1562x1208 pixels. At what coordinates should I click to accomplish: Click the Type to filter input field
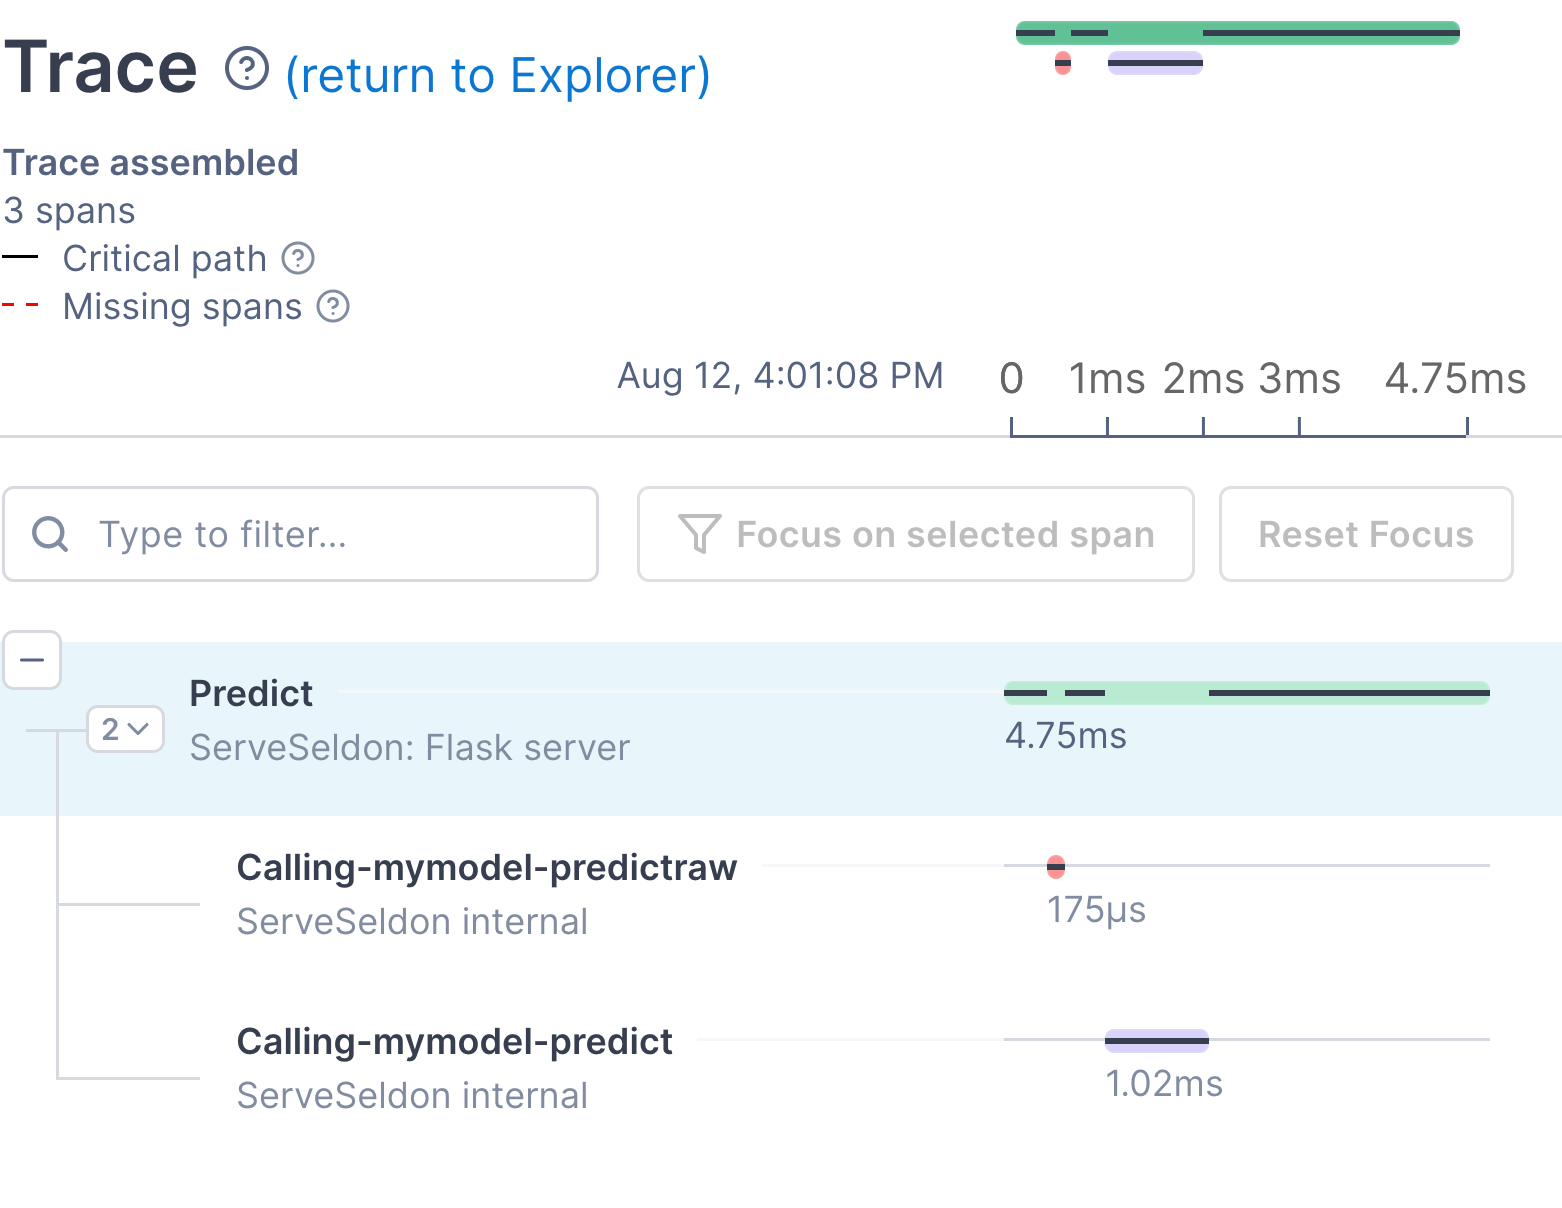point(300,534)
